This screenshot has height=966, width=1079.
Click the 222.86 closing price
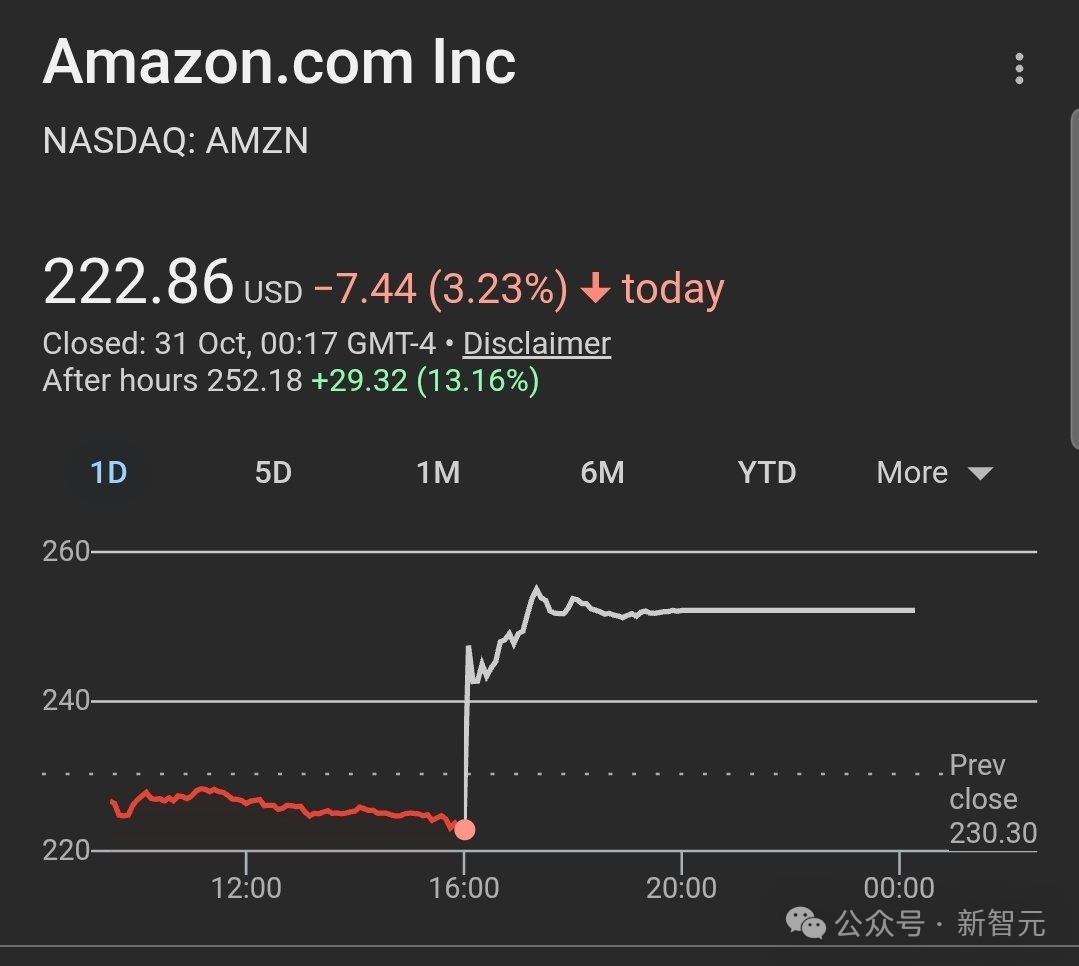pos(138,283)
